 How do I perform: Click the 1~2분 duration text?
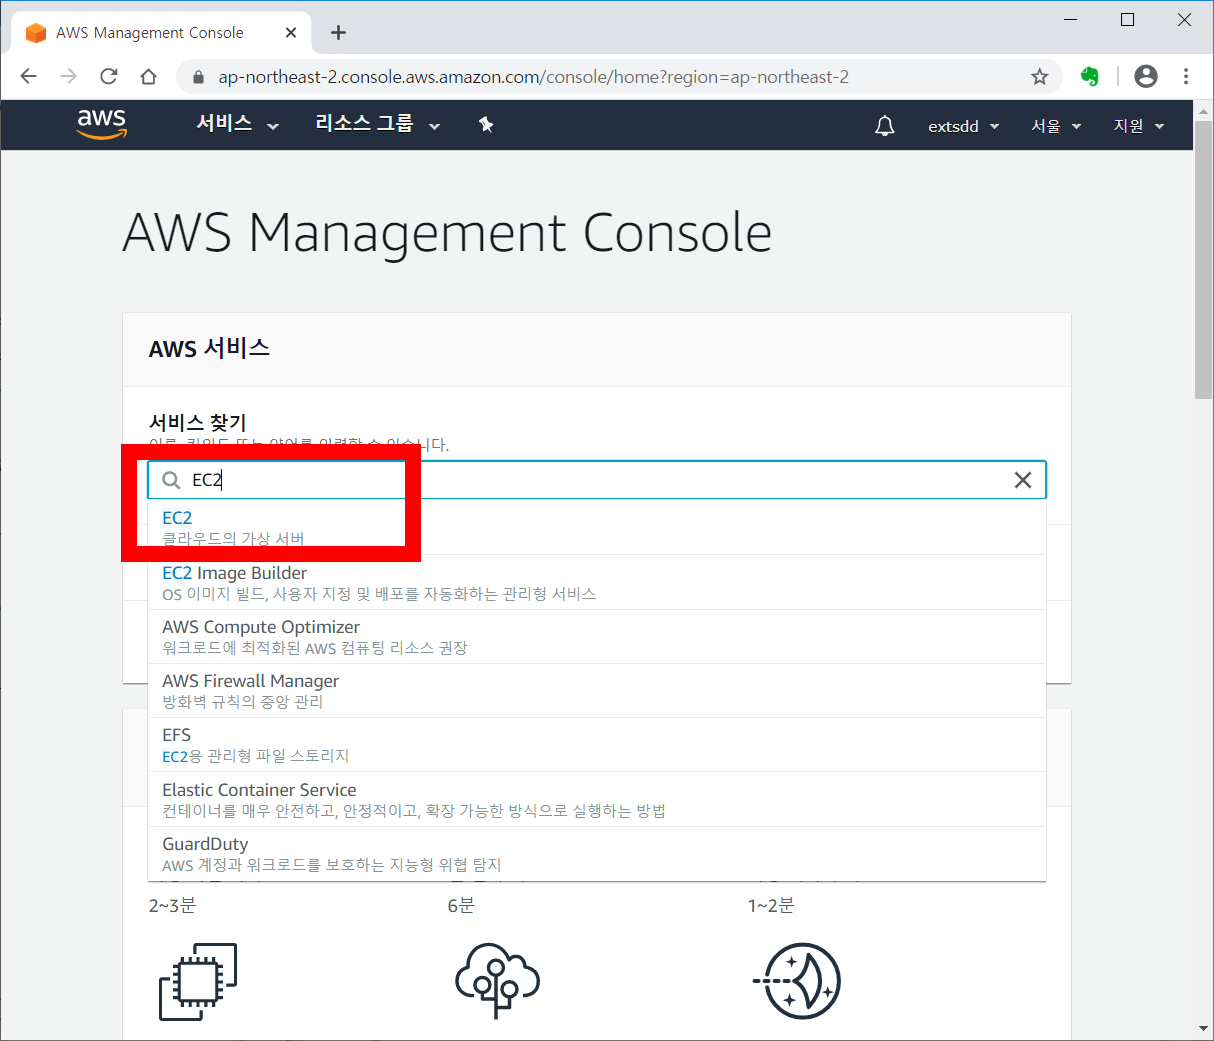pos(771,905)
